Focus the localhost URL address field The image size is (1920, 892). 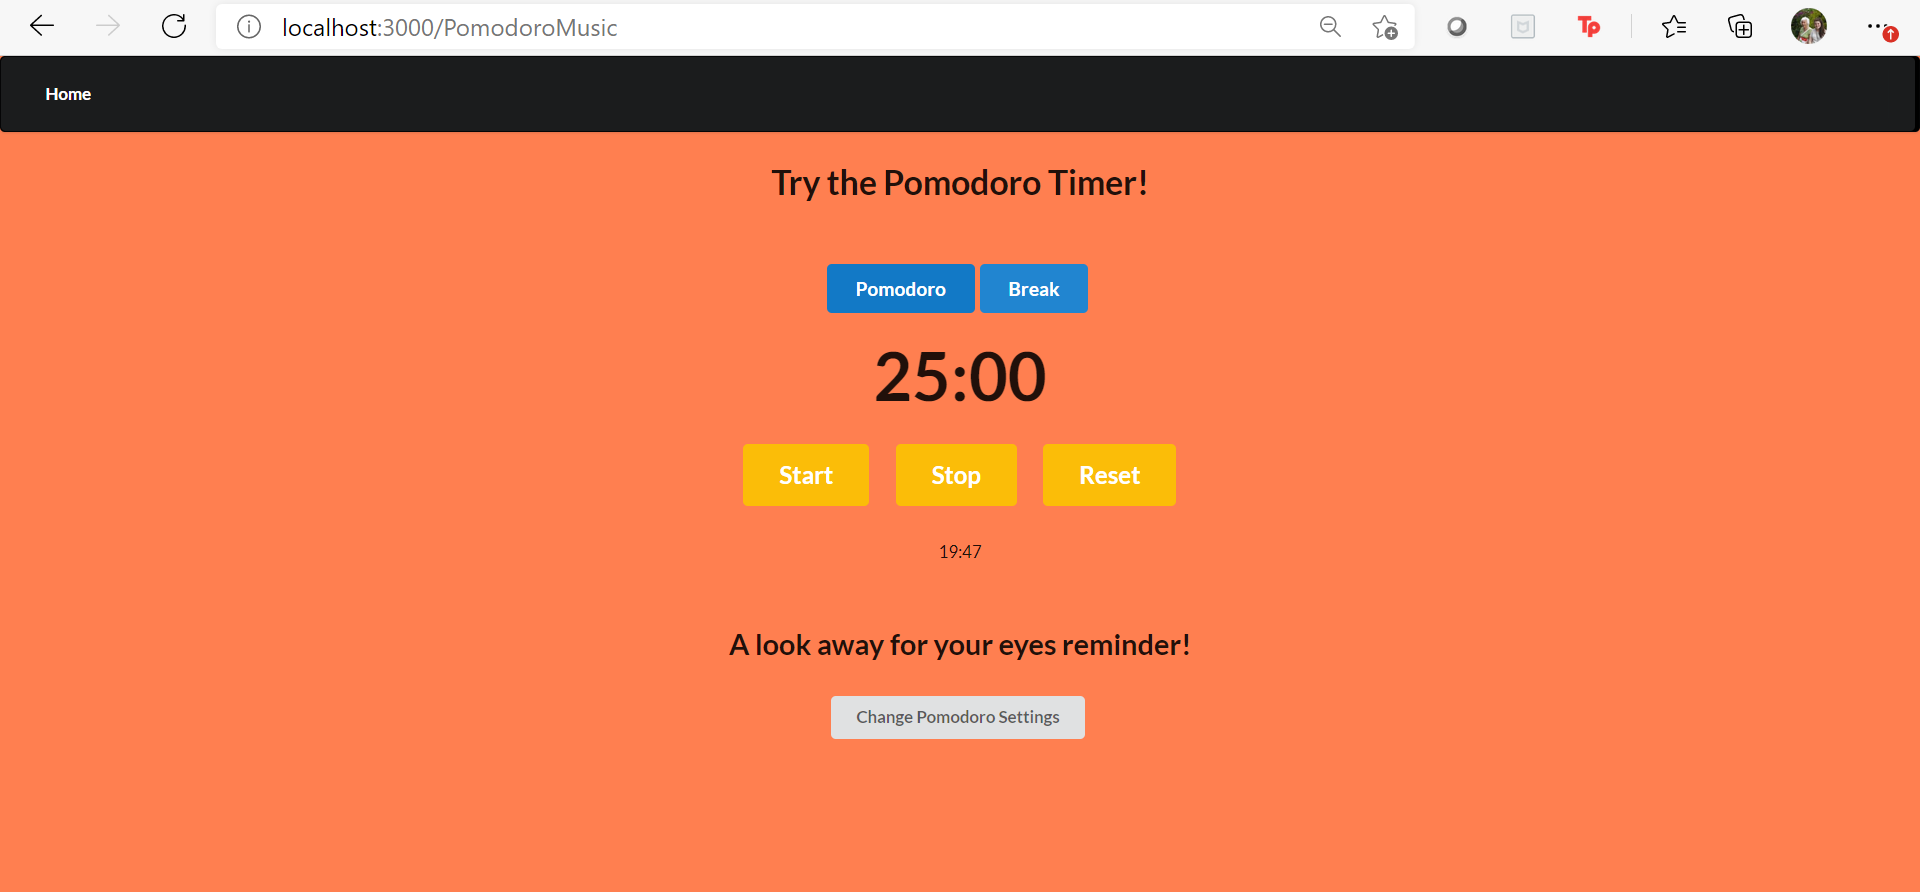click(780, 27)
